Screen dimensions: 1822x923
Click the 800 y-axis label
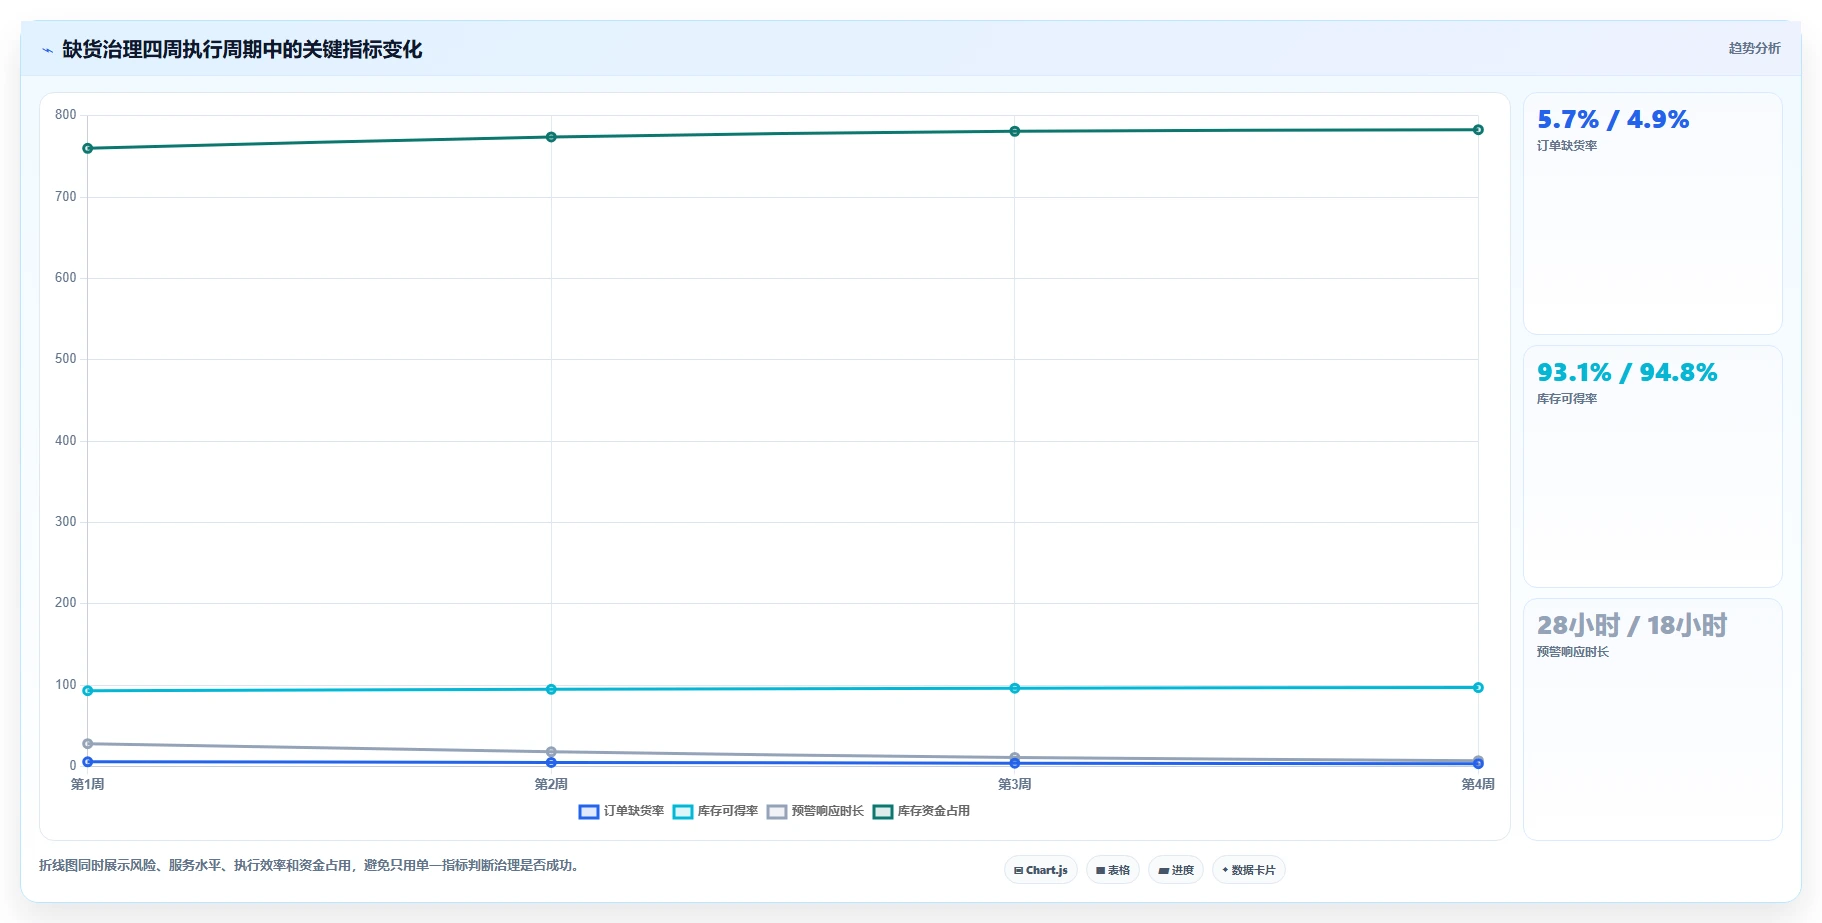tap(66, 115)
